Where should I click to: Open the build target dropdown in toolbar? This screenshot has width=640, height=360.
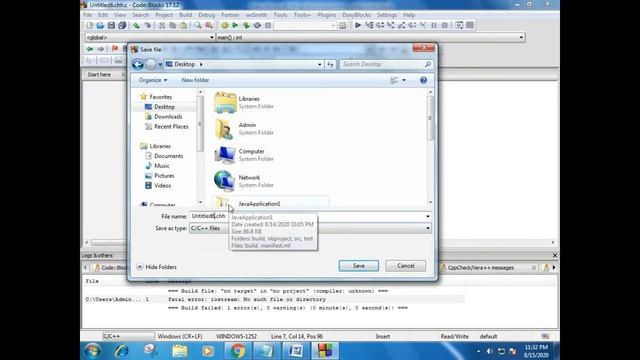coord(333,25)
